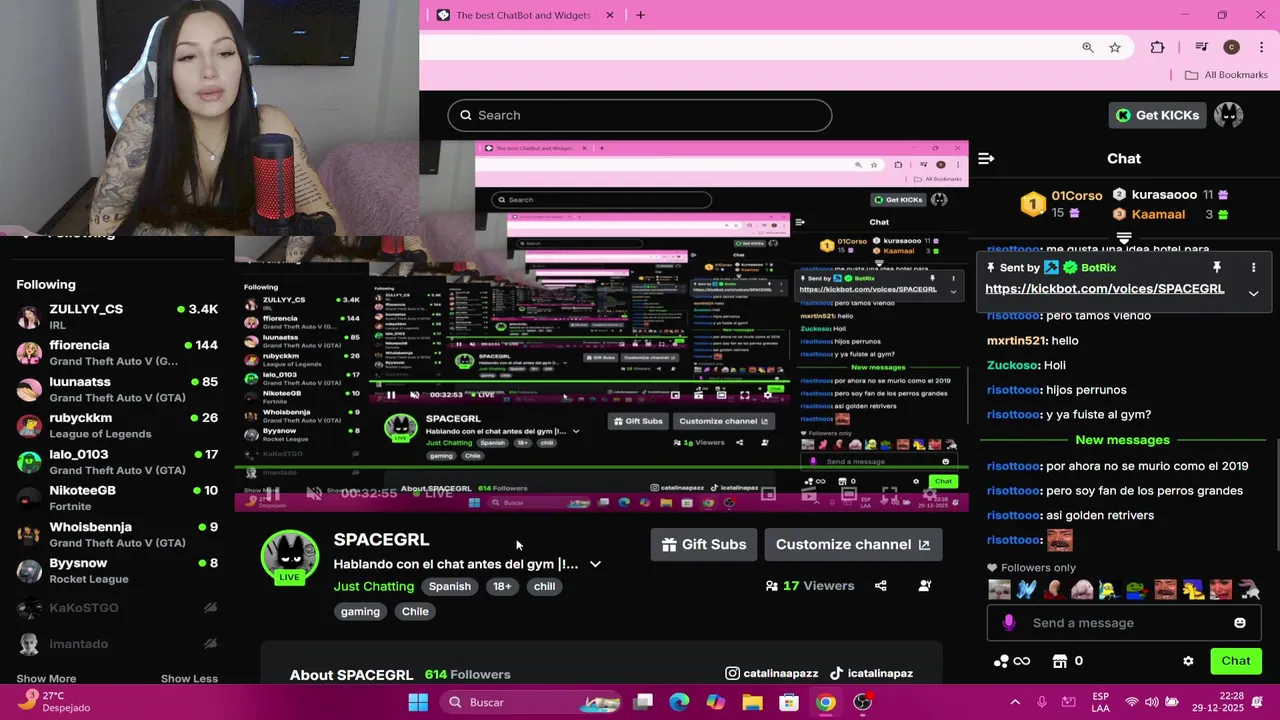Open the Chrome profile avatar

[1231, 47]
